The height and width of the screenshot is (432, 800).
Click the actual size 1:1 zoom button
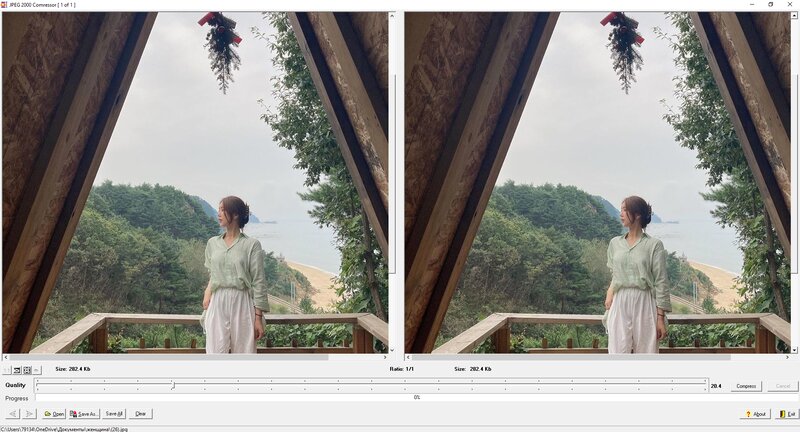pos(7,370)
